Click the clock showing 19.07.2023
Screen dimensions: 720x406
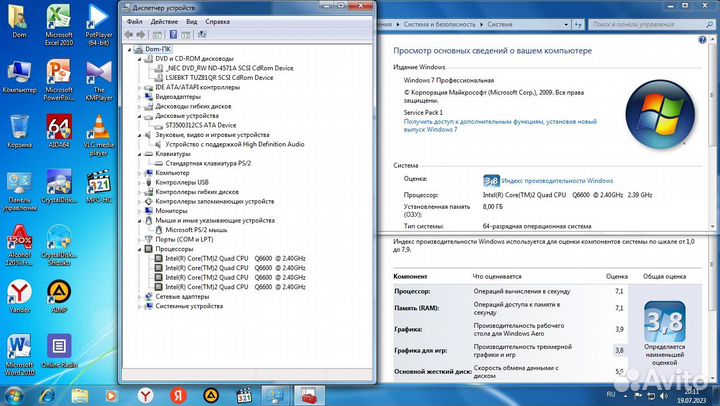692,396
